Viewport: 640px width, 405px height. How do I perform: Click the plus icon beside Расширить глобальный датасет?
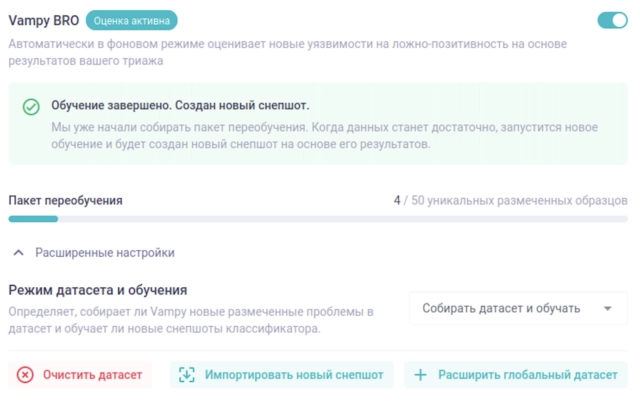[421, 375]
